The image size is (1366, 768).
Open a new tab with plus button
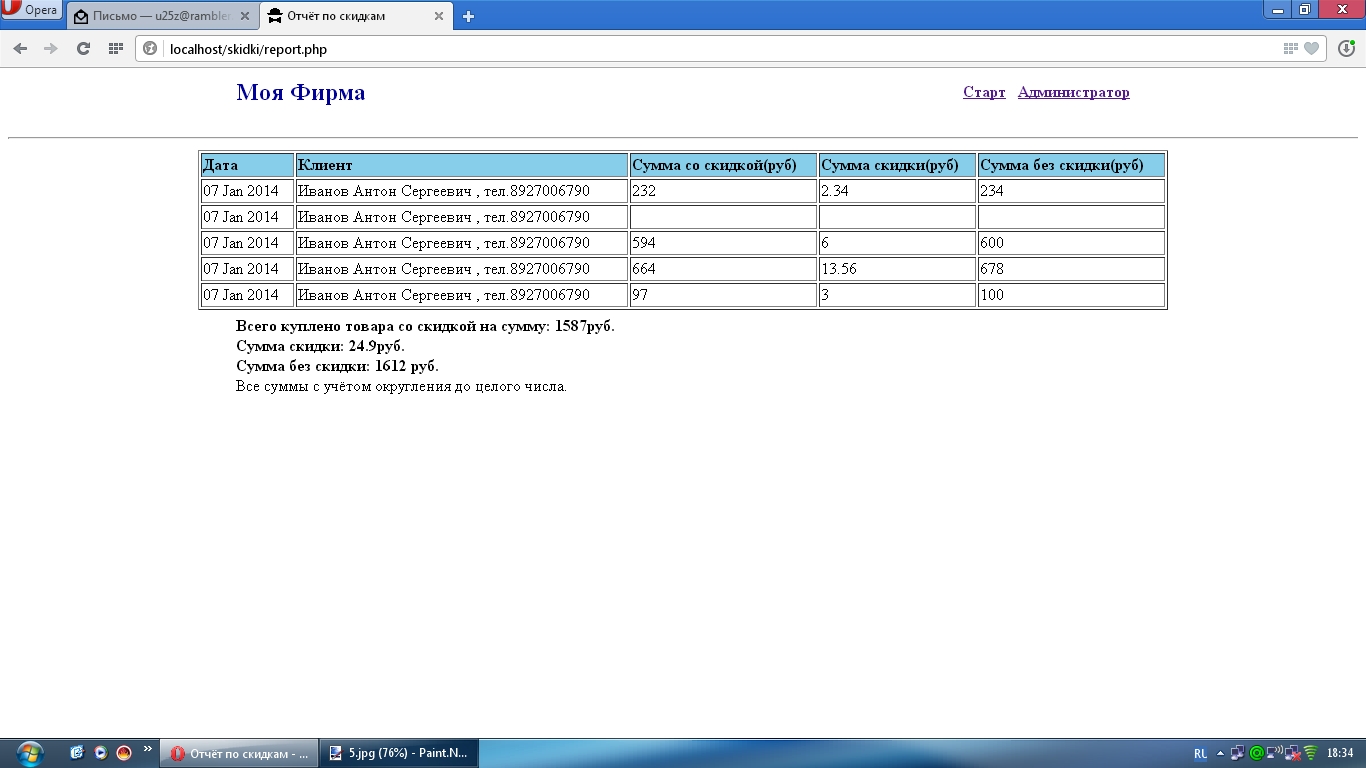click(x=468, y=16)
